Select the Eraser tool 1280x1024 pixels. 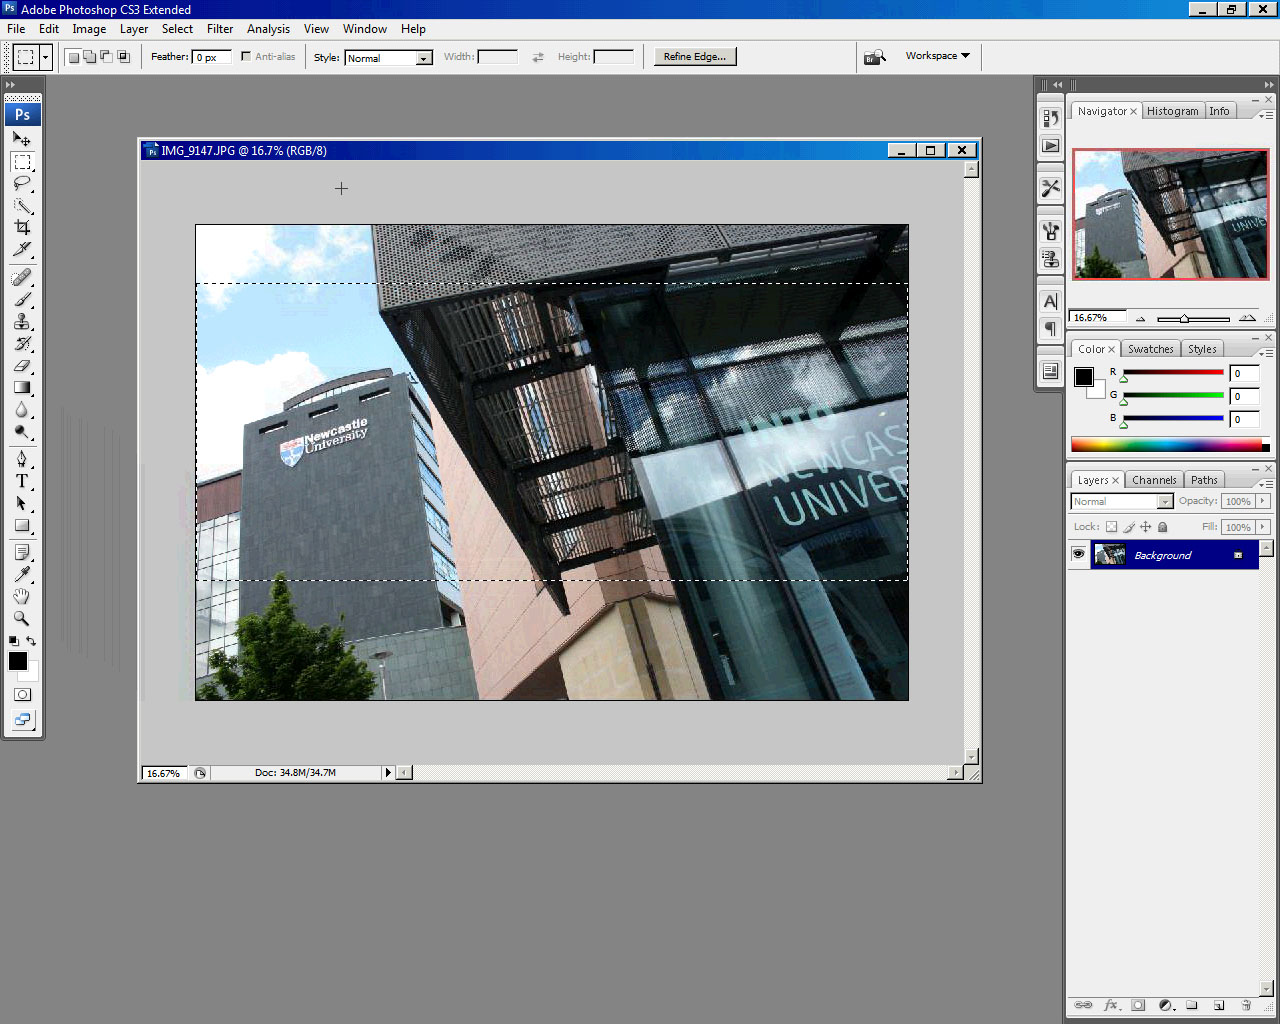coord(22,366)
